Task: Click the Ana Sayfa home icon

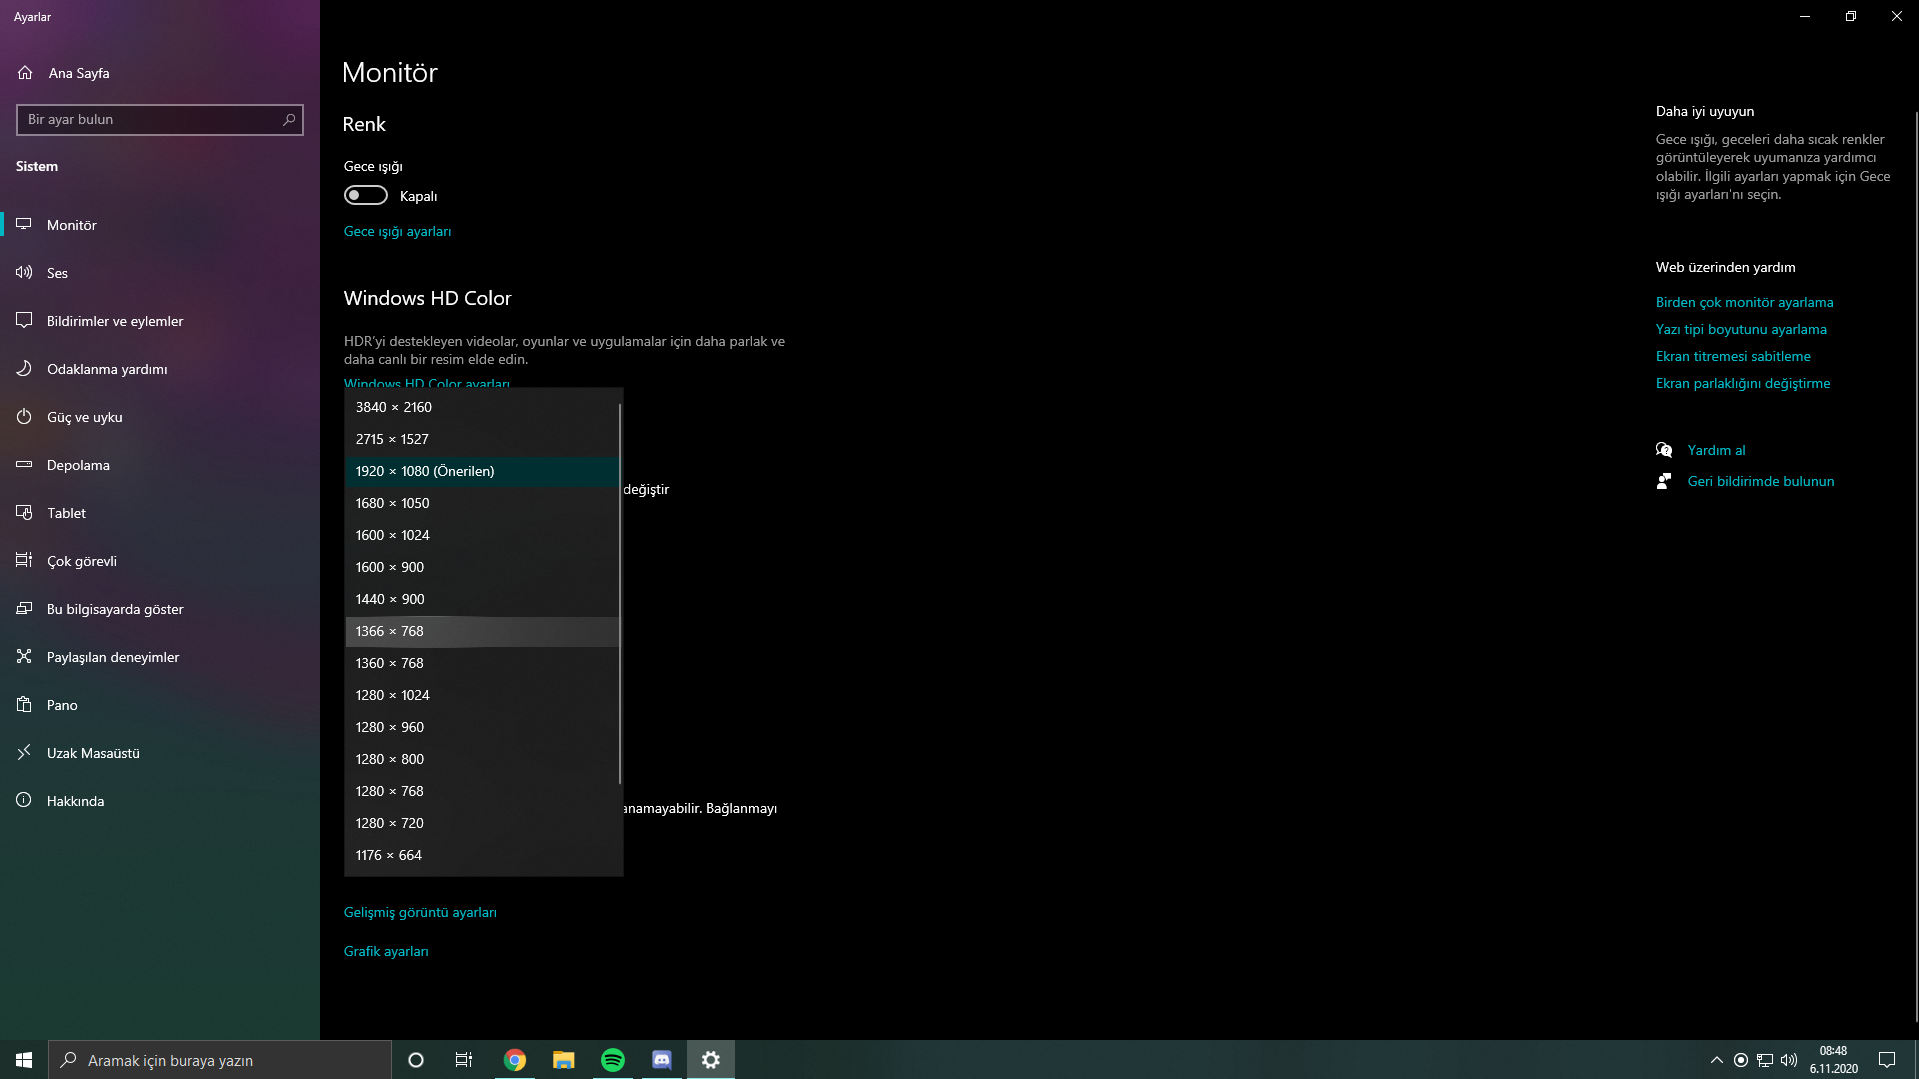Action: pos(25,73)
